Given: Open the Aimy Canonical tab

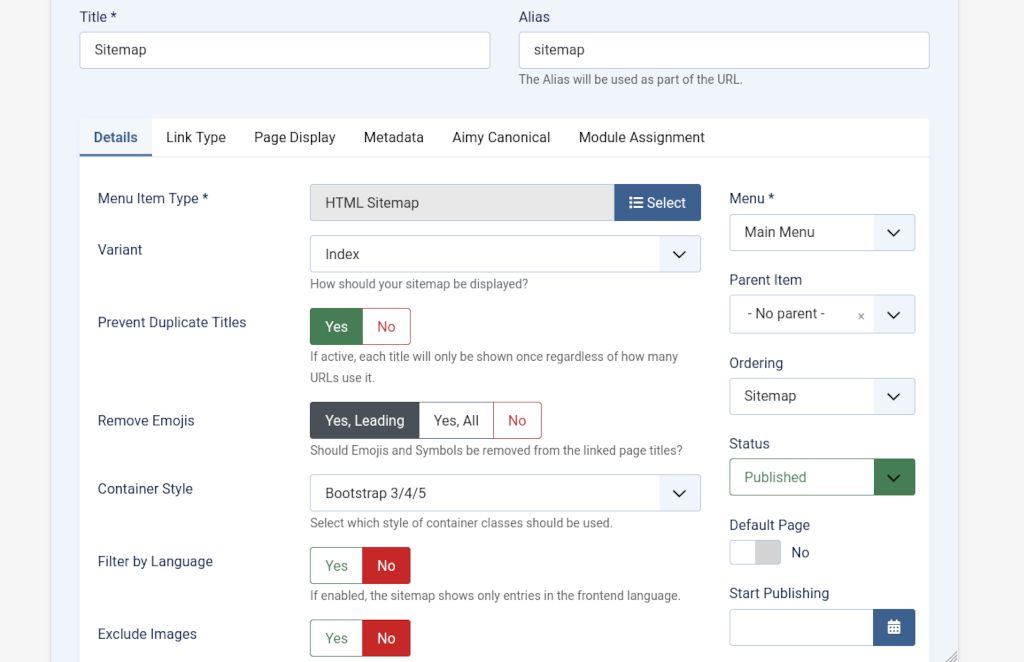Looking at the screenshot, I should 501,137.
